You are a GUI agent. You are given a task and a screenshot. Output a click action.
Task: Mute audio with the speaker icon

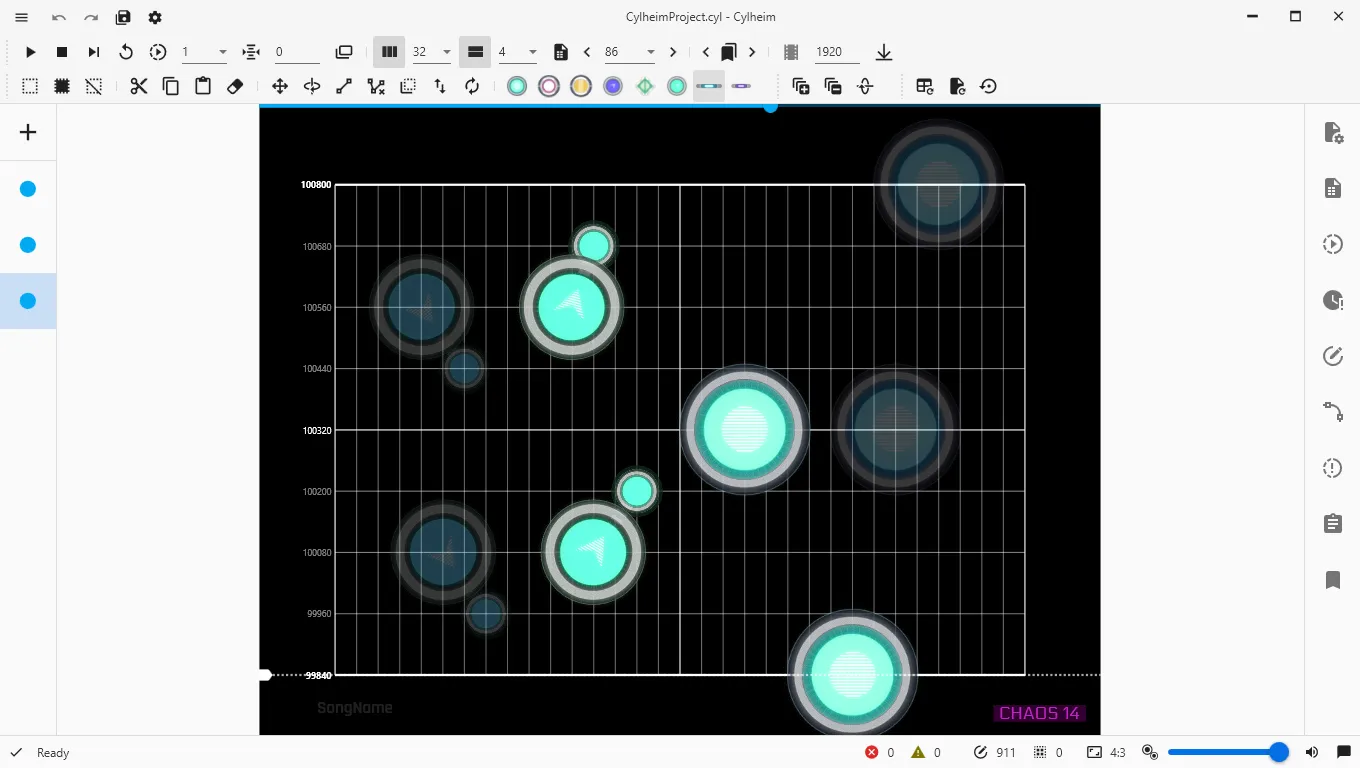1311,752
